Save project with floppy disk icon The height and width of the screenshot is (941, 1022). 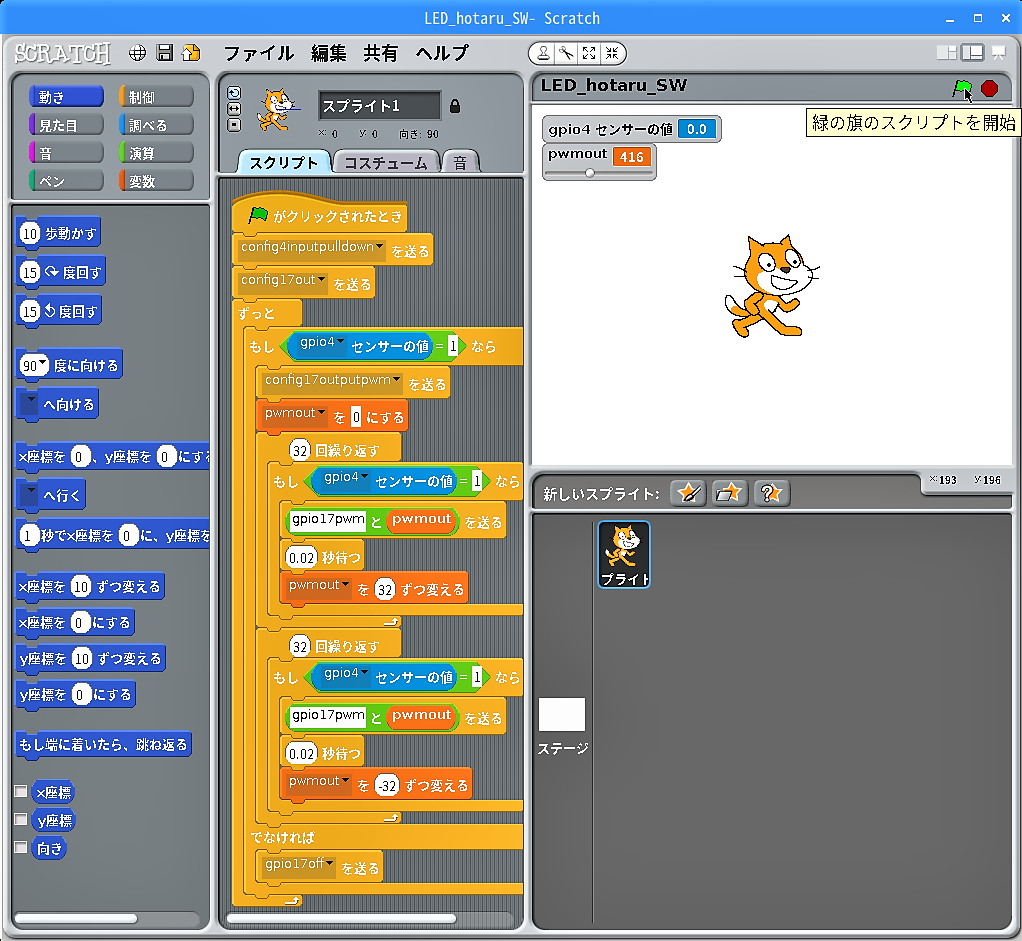click(165, 53)
